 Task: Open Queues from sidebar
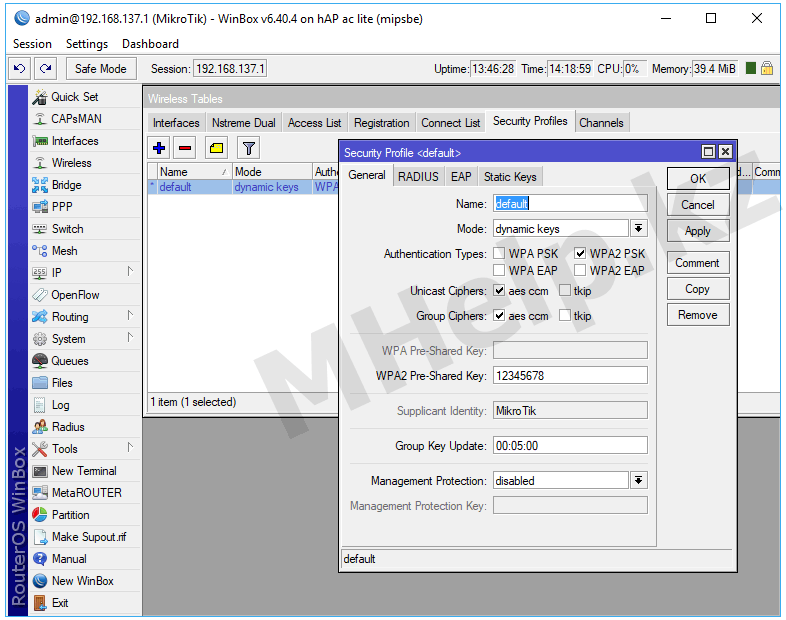pyautogui.click(x=85, y=361)
